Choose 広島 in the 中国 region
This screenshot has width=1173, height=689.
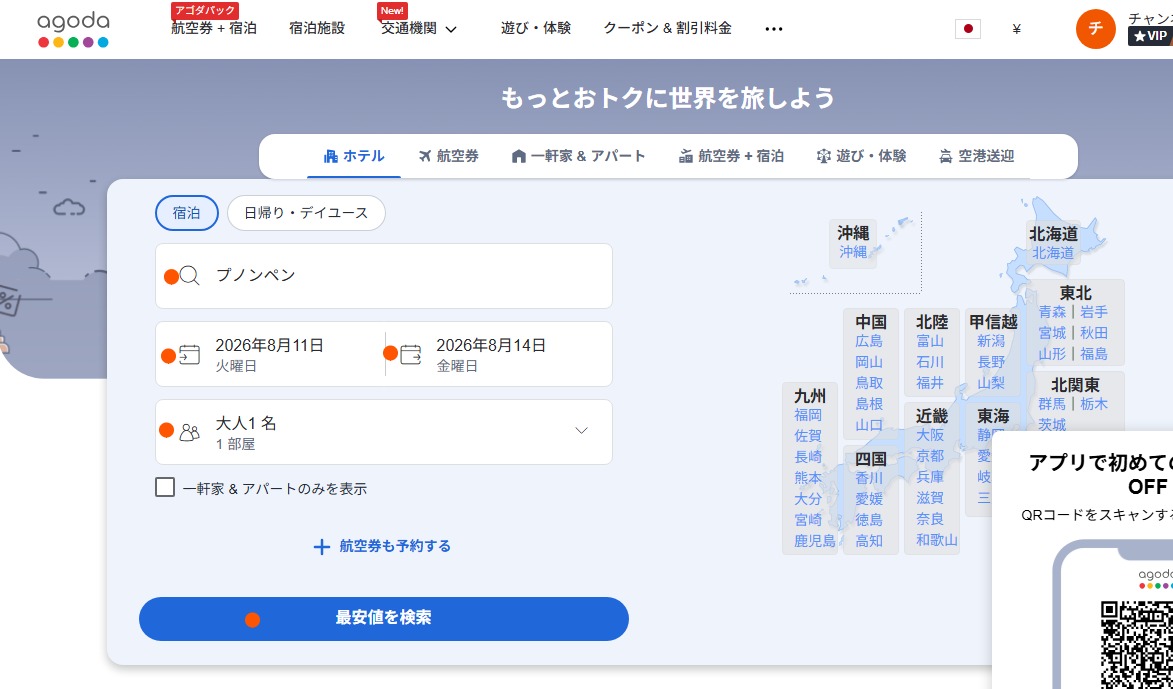[869, 341]
